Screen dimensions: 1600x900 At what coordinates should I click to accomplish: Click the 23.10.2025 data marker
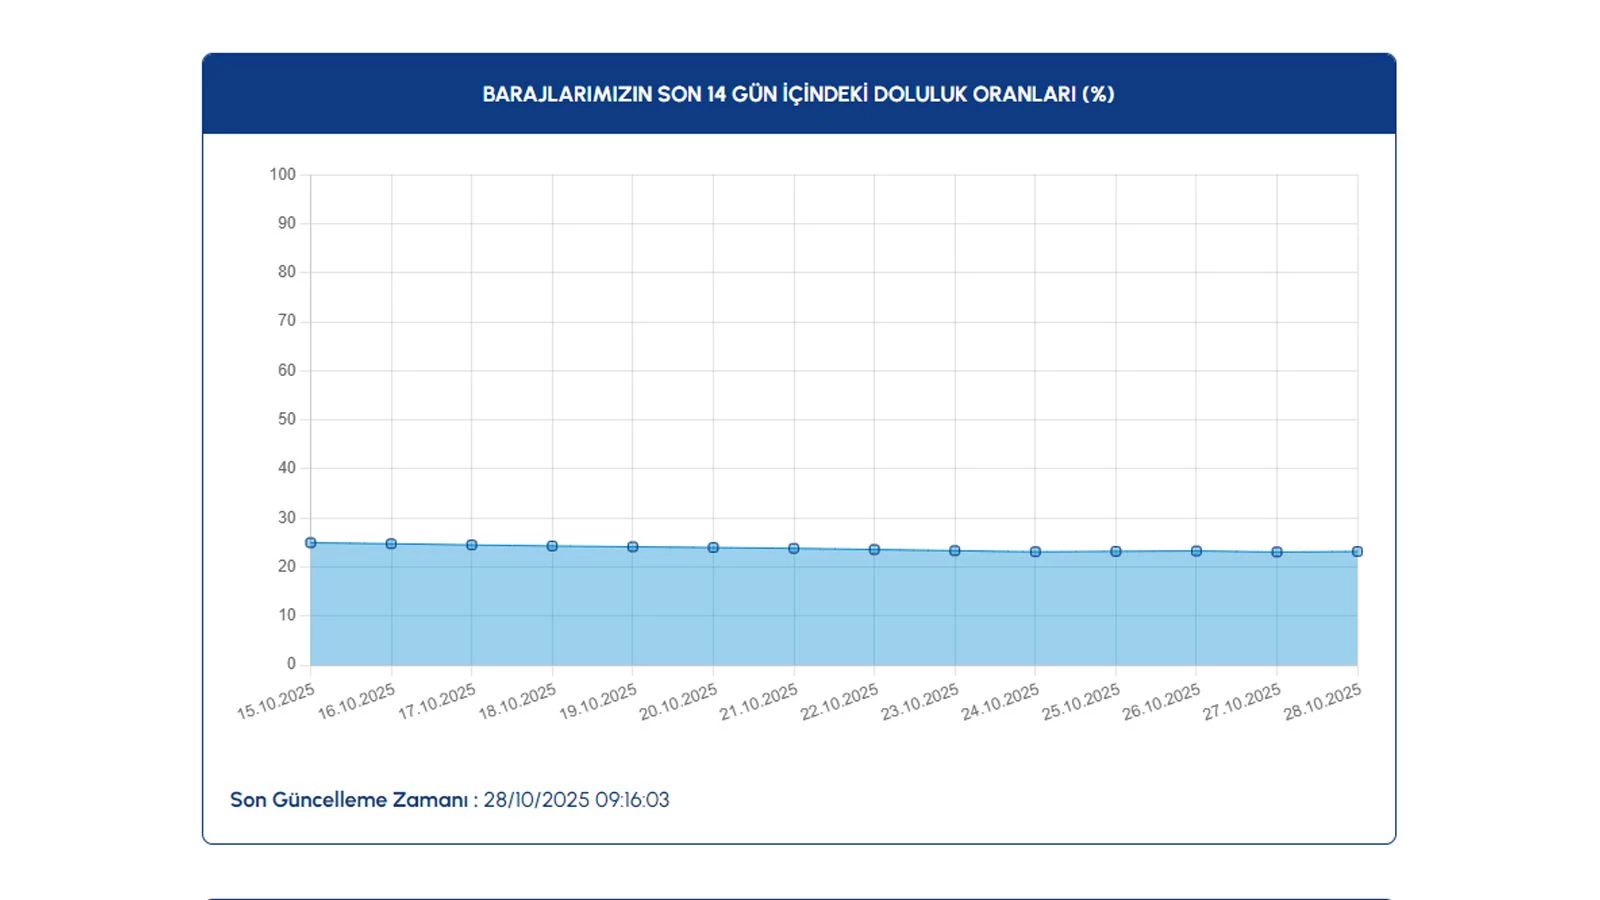click(x=955, y=551)
